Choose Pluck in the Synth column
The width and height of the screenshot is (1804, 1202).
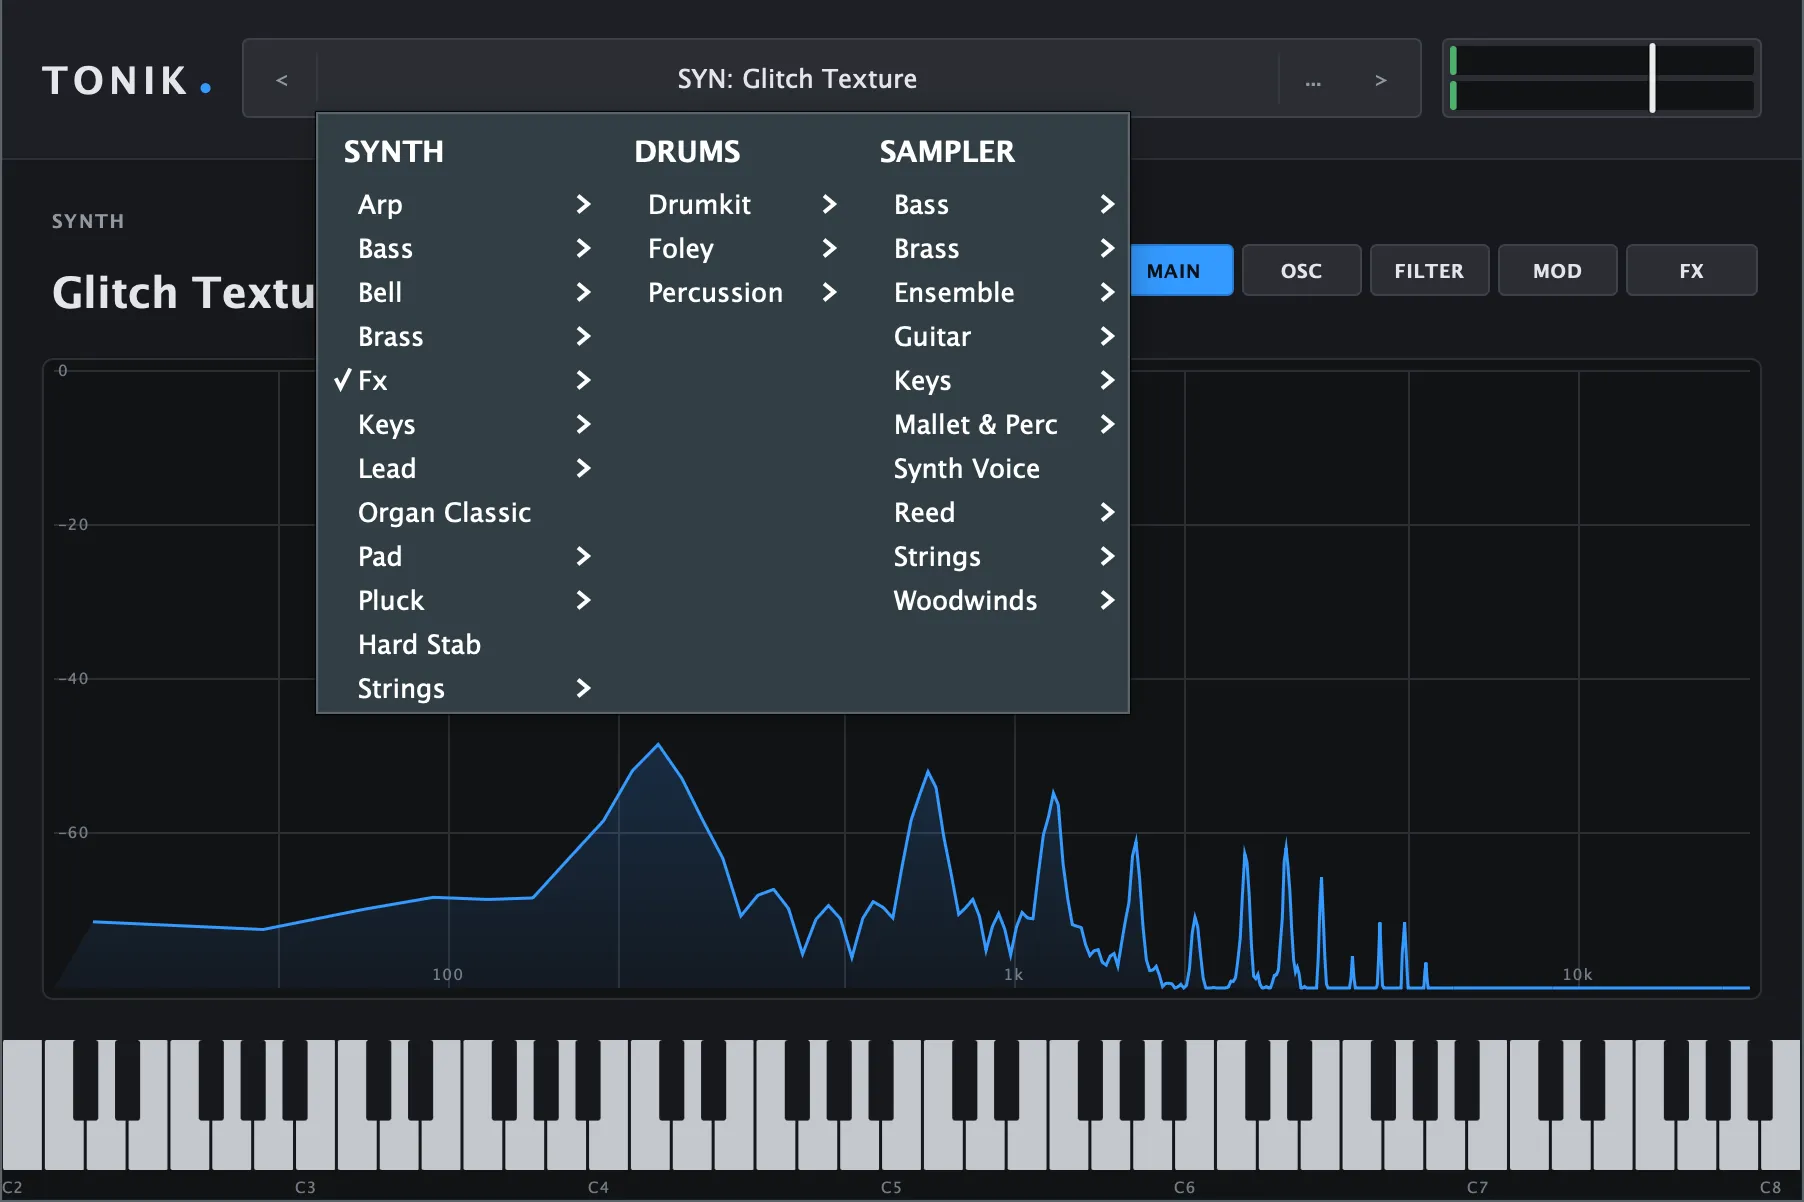coord(391,600)
